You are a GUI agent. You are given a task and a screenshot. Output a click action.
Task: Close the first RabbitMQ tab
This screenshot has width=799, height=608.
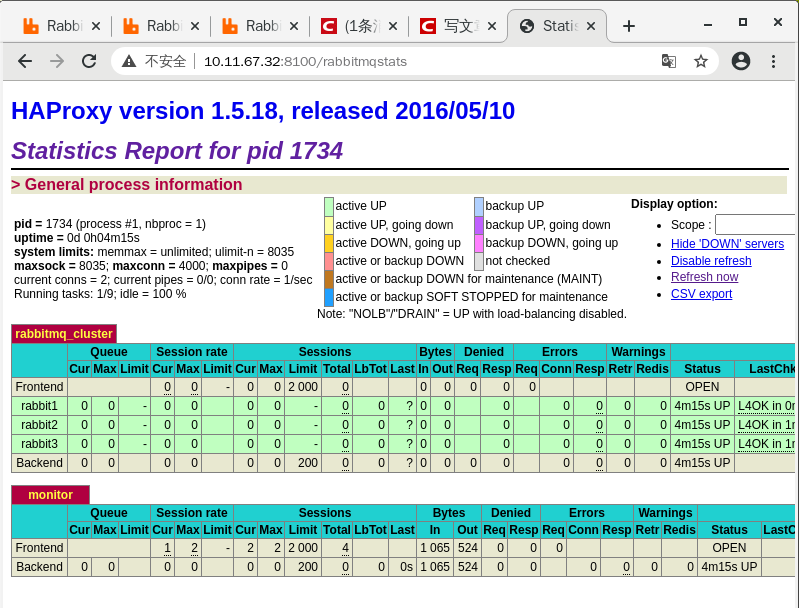click(x=96, y=26)
